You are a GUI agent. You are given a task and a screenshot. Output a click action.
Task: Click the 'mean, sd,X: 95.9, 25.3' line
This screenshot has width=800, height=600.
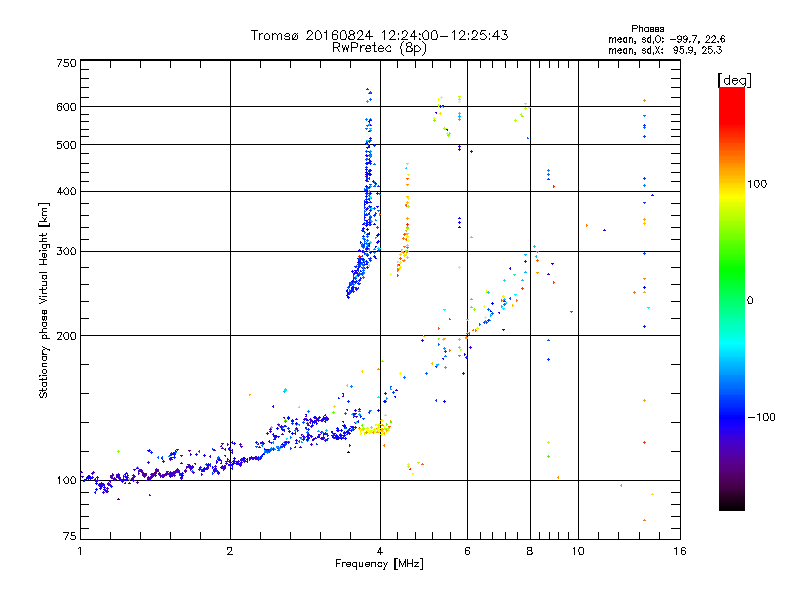pos(665,50)
